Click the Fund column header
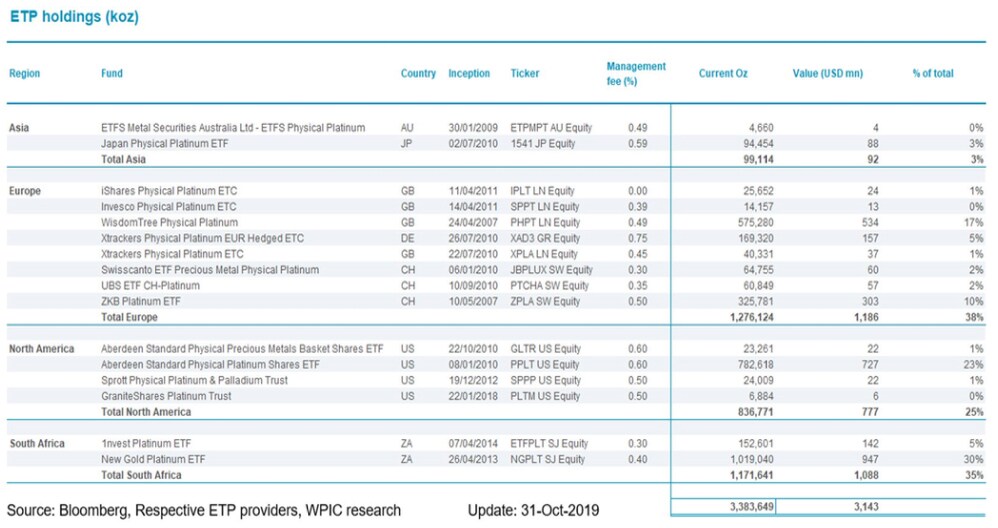Image resolution: width=998 pixels, height=528 pixels. (112, 74)
